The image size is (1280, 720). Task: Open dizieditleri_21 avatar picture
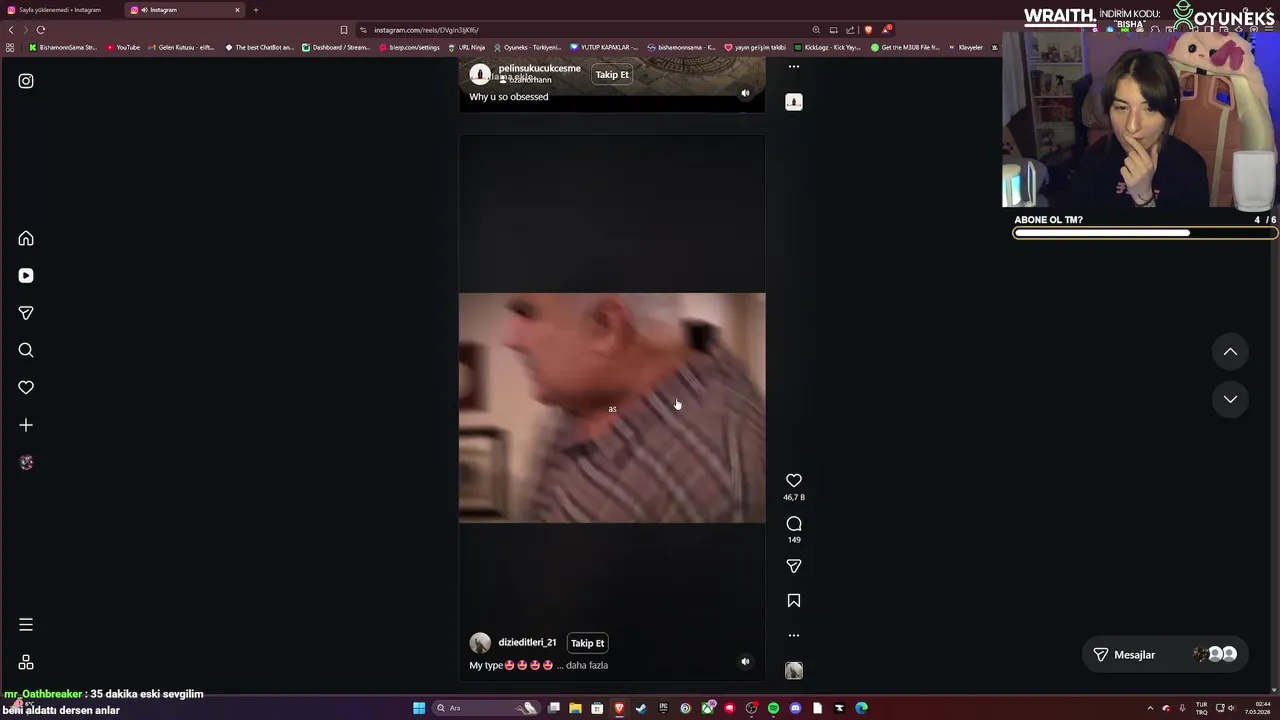pos(480,643)
